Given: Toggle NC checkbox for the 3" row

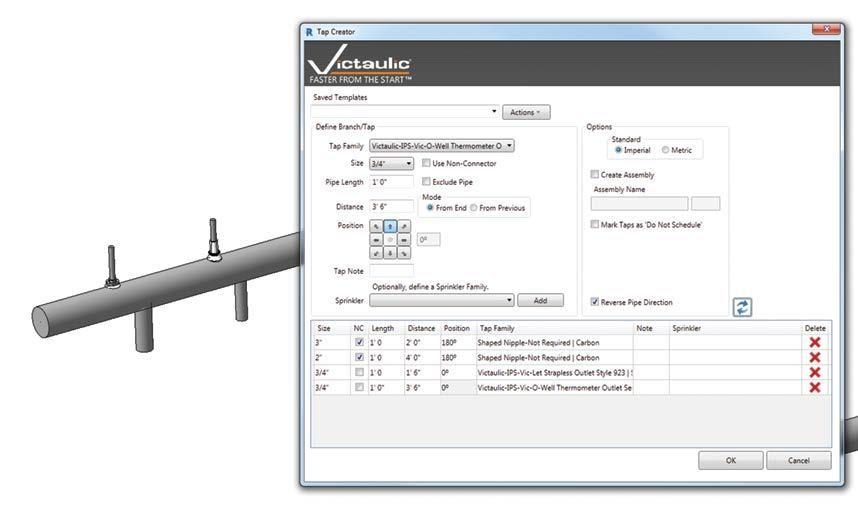Looking at the screenshot, I should 359,342.
